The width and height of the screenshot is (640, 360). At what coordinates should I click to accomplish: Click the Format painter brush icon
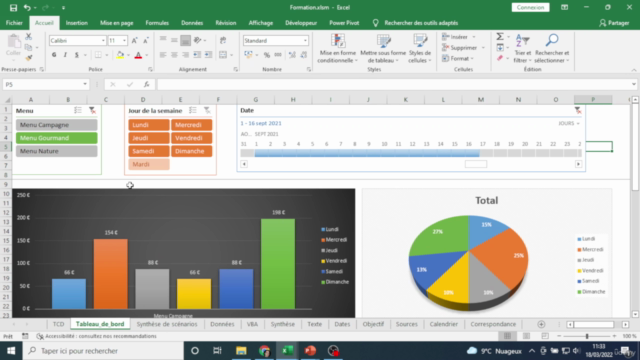point(29,58)
